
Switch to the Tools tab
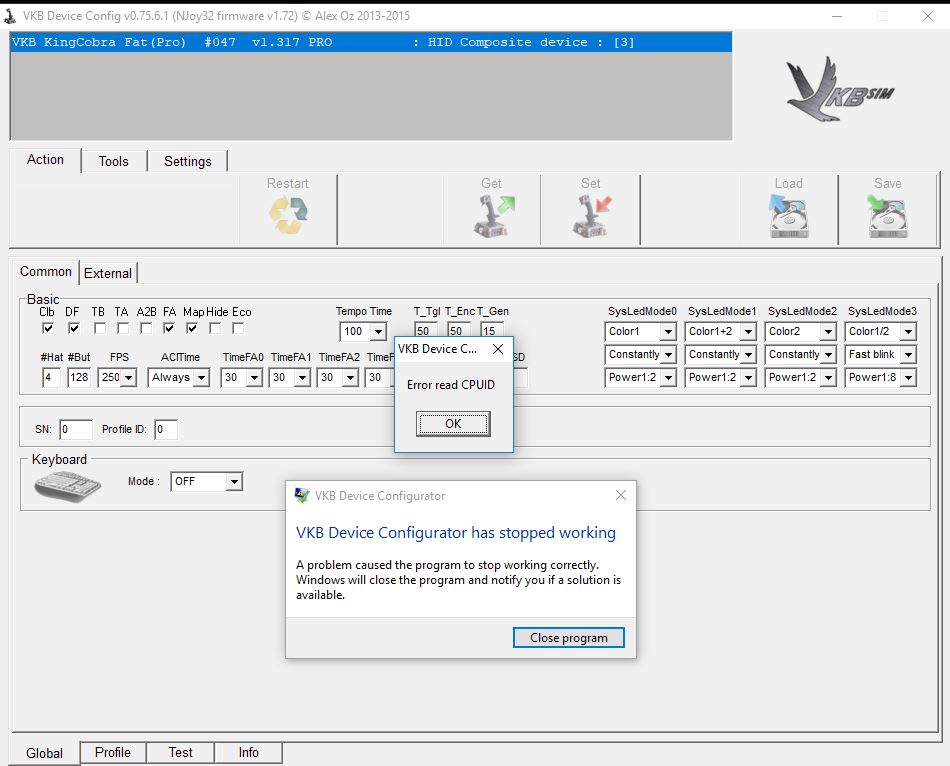(x=113, y=161)
